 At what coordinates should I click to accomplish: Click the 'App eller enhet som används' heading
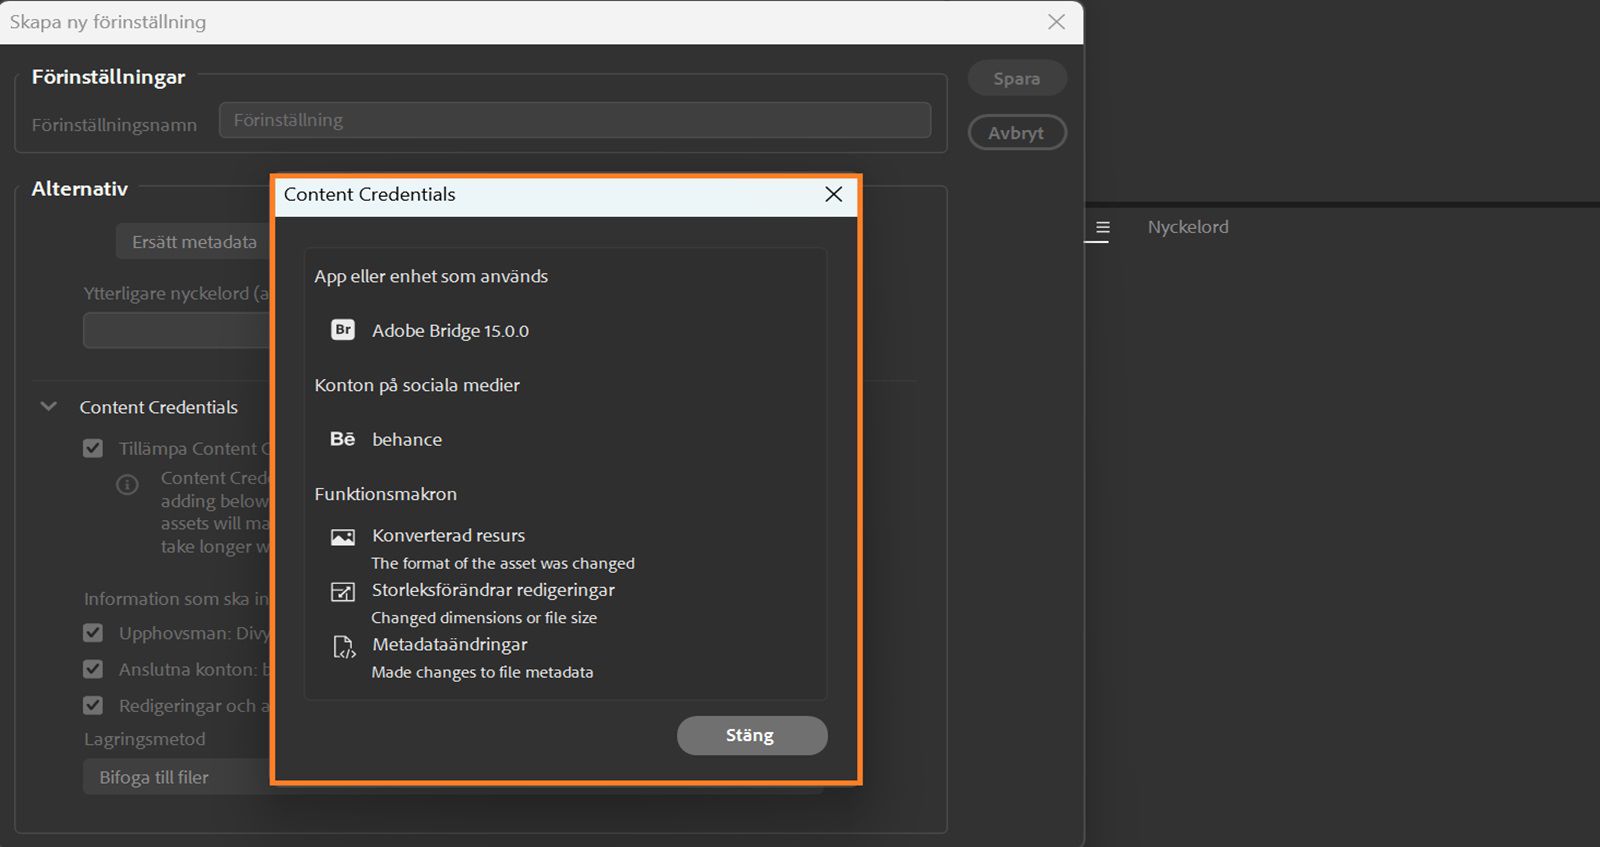coord(431,276)
